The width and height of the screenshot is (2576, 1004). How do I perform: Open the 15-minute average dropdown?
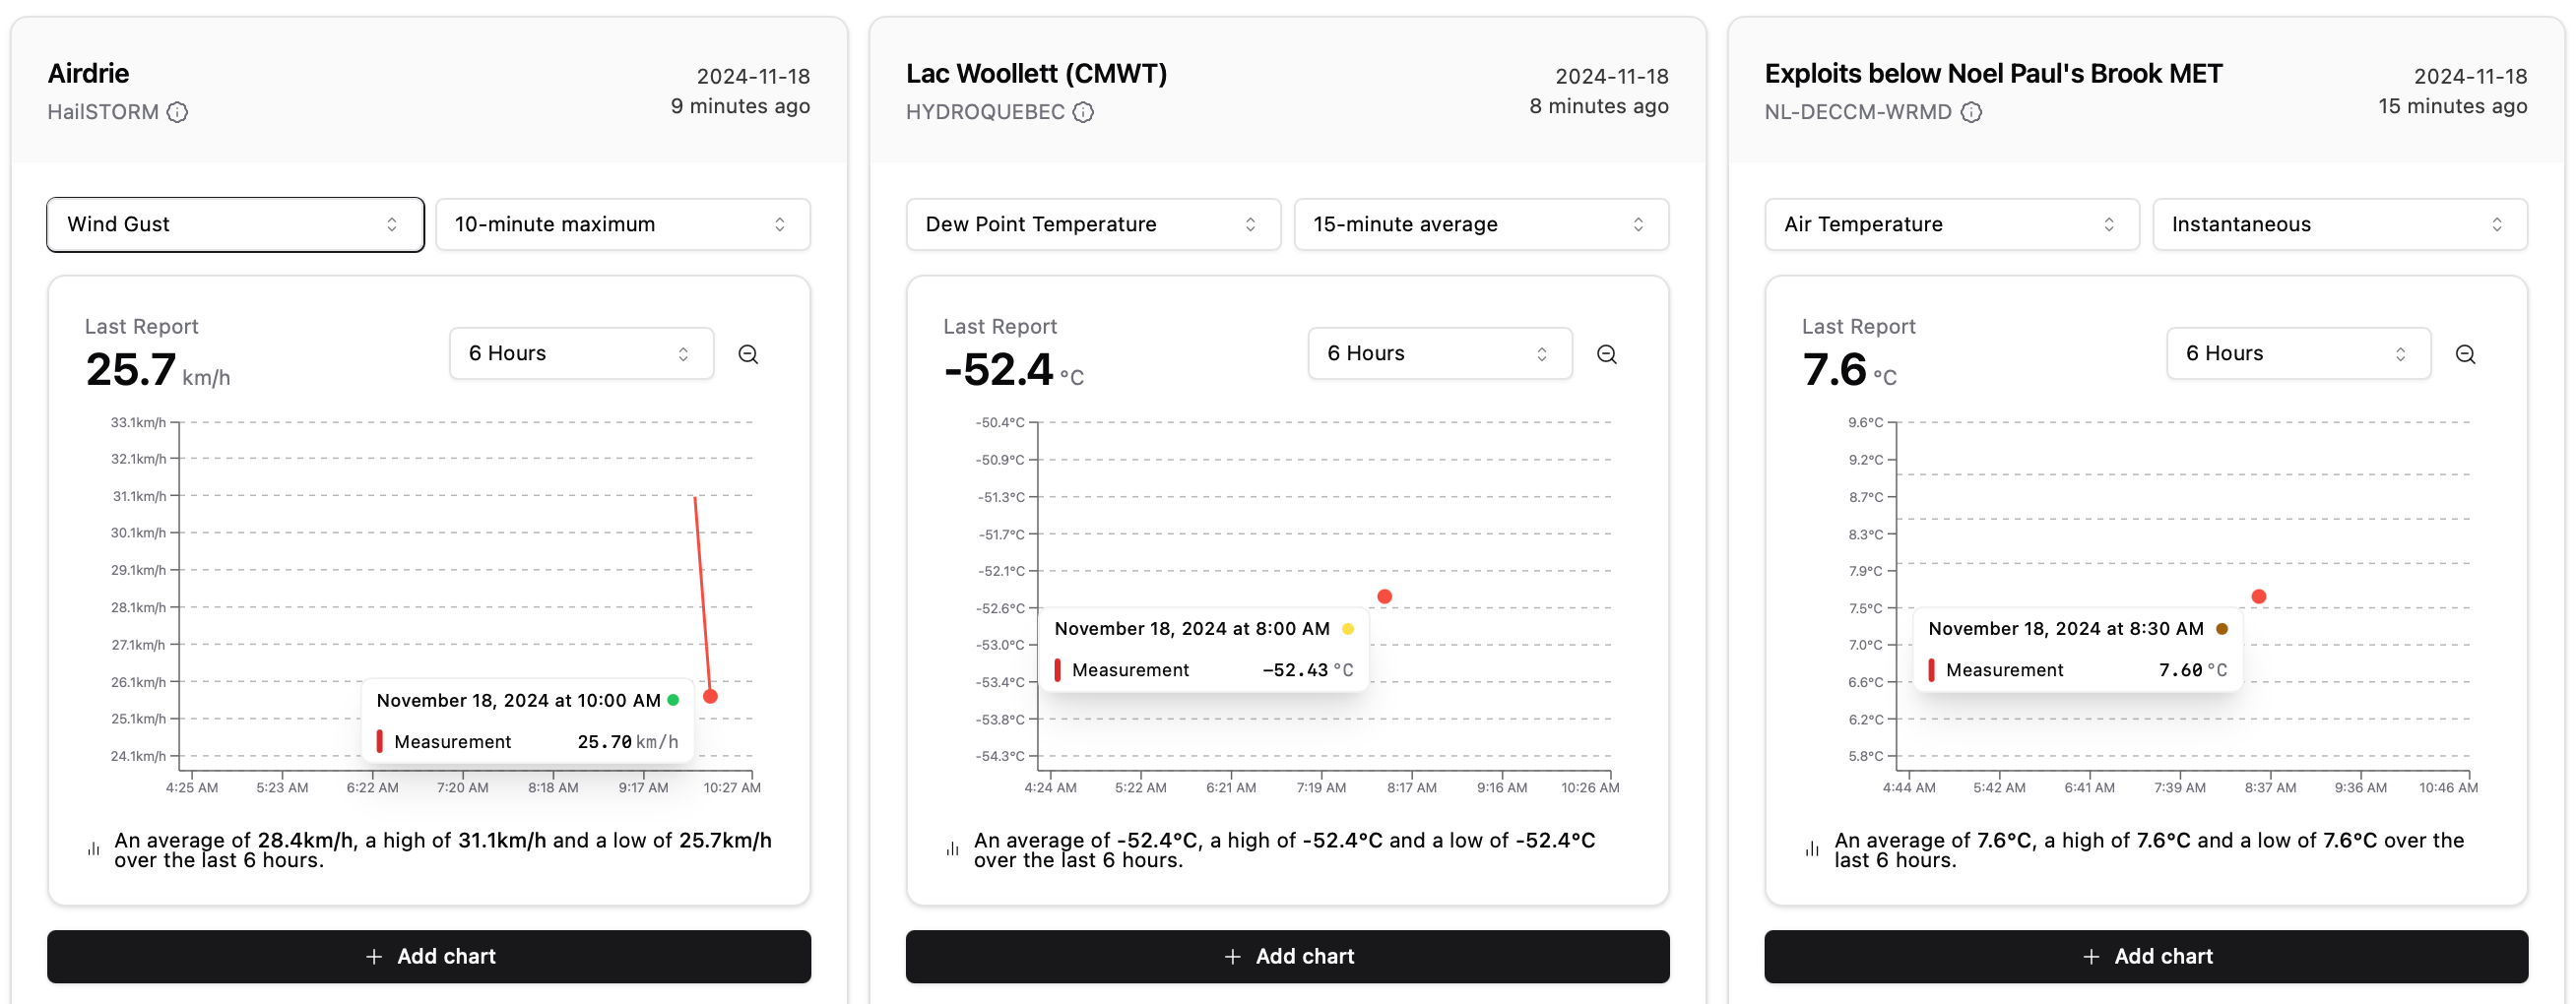(x=1481, y=224)
